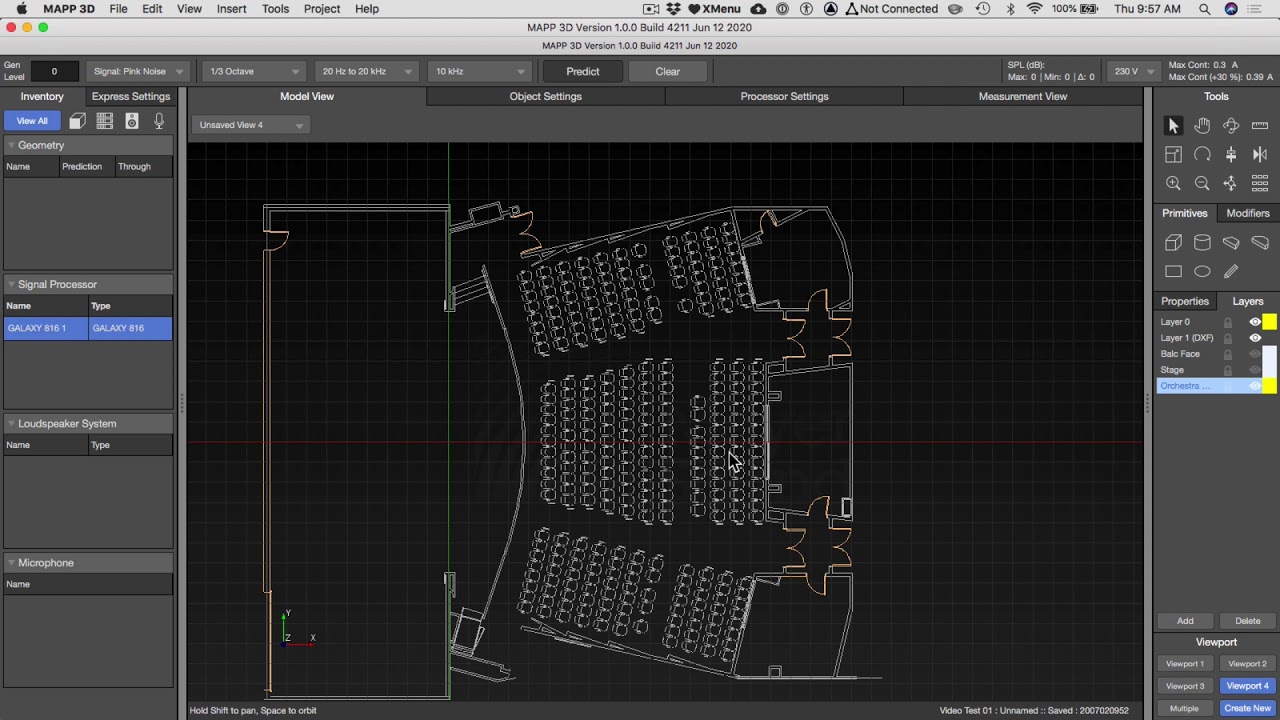Screen dimensions: 1280x720
Task: Click the Wi-Fi status icon
Action: [1034, 9]
